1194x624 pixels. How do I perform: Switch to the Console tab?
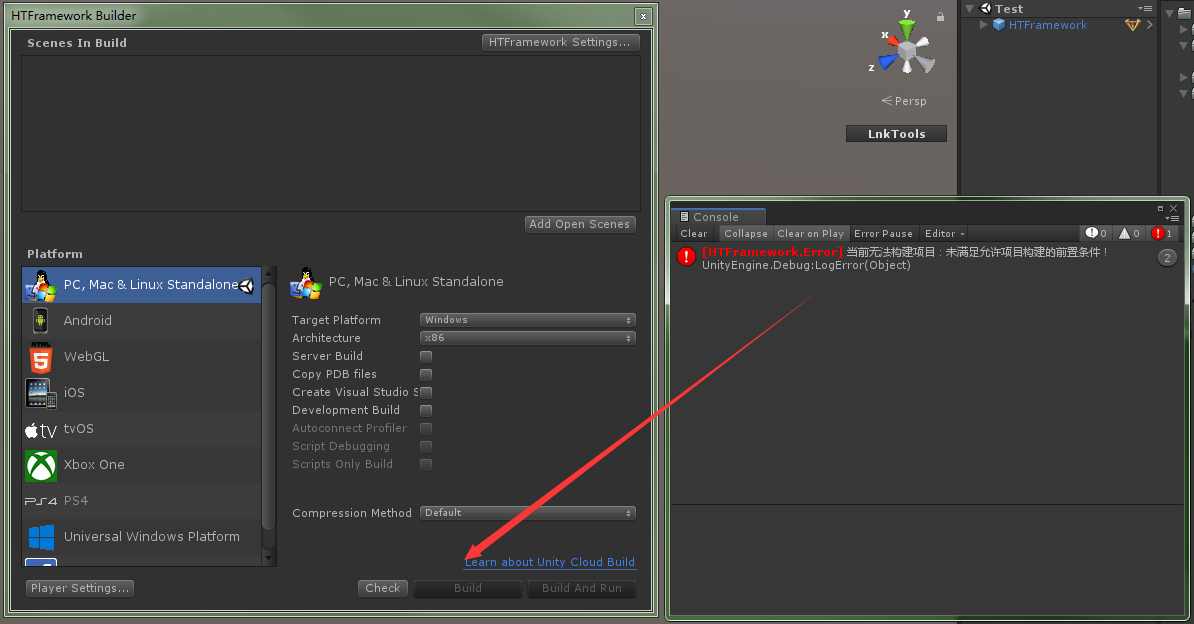coord(718,216)
